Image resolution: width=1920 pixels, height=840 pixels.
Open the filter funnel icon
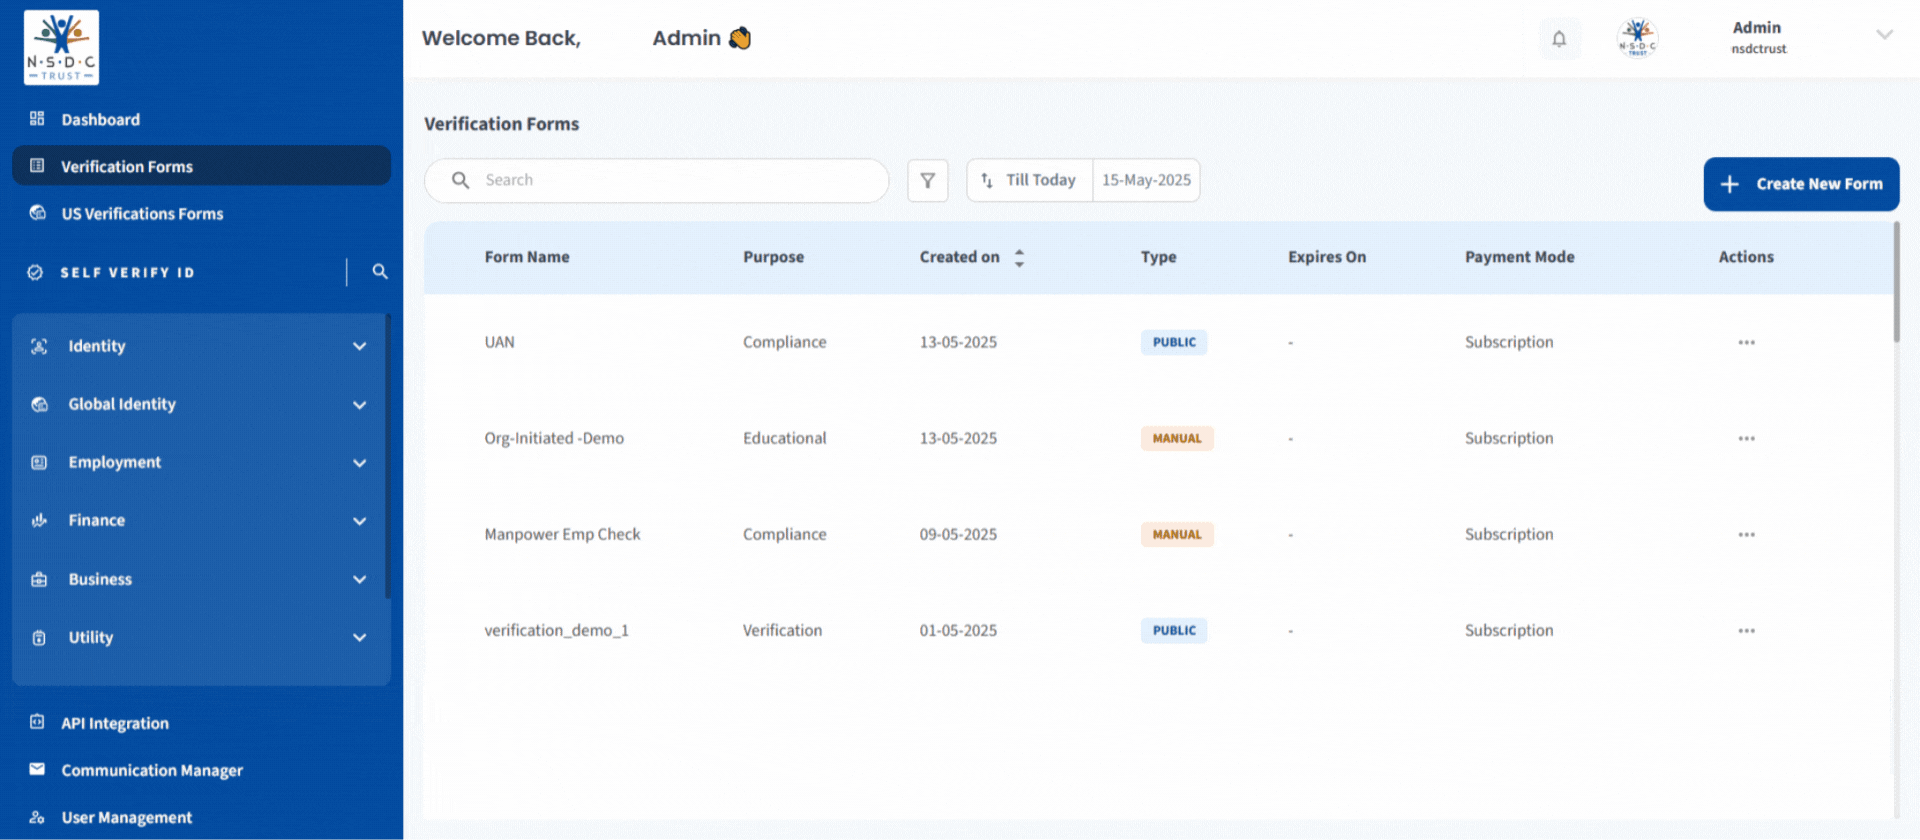pyautogui.click(x=927, y=181)
